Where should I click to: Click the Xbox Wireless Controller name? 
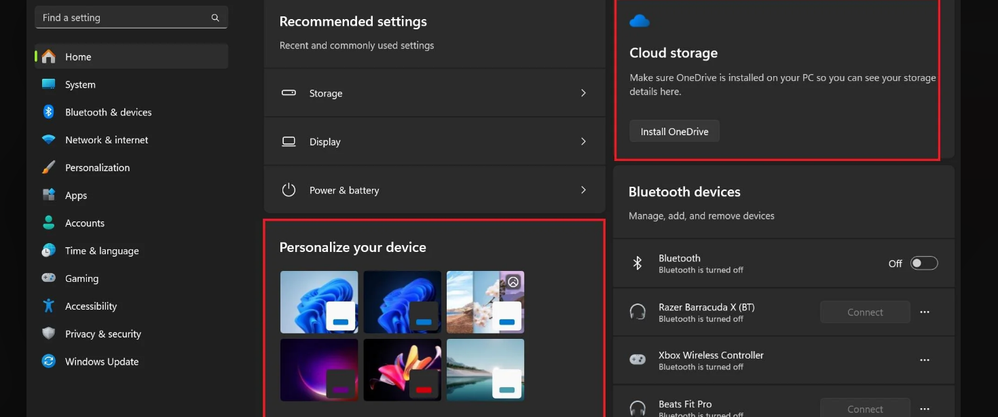pos(711,355)
